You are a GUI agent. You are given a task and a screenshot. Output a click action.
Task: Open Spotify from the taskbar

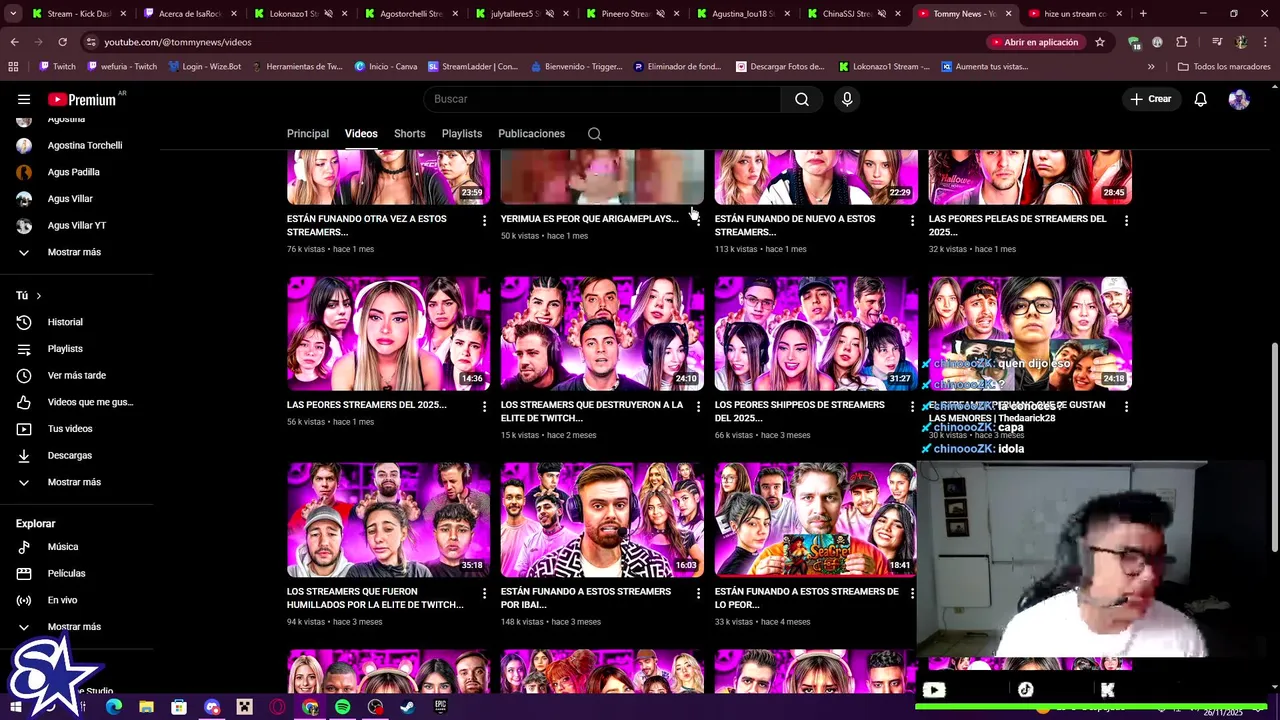pos(342,707)
